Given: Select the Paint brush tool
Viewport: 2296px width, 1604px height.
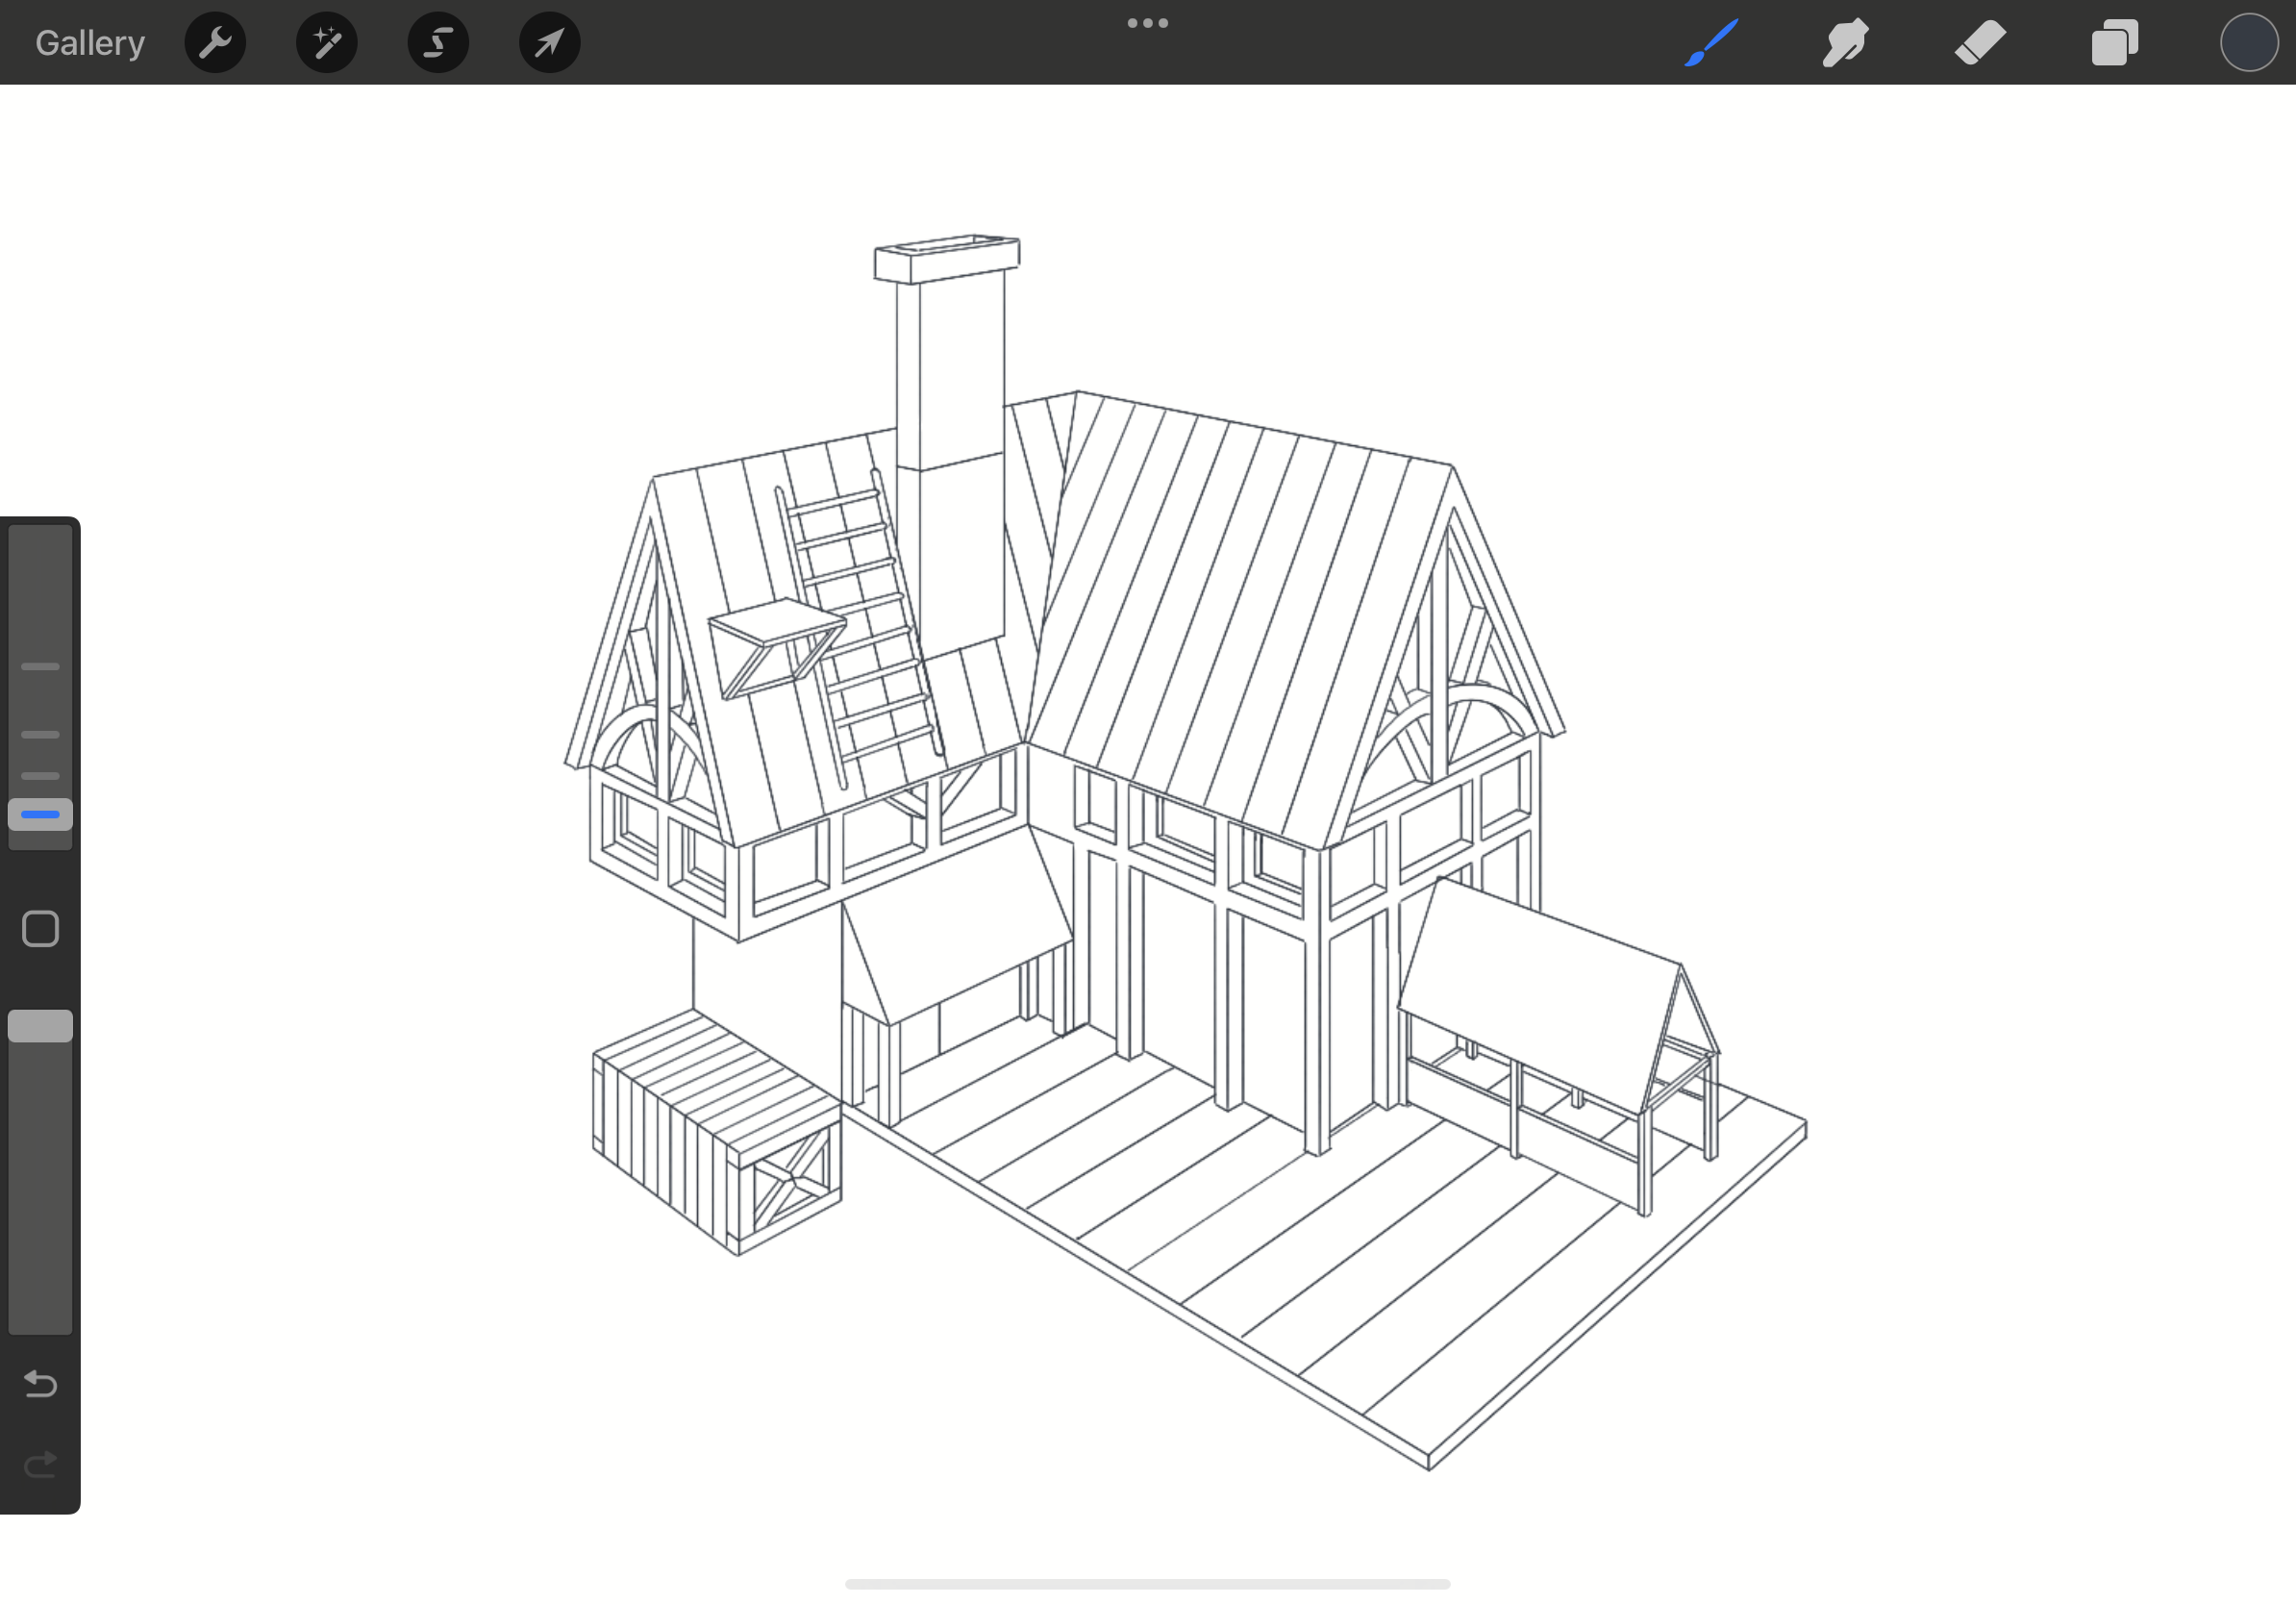Looking at the screenshot, I should pyautogui.click(x=1711, y=43).
